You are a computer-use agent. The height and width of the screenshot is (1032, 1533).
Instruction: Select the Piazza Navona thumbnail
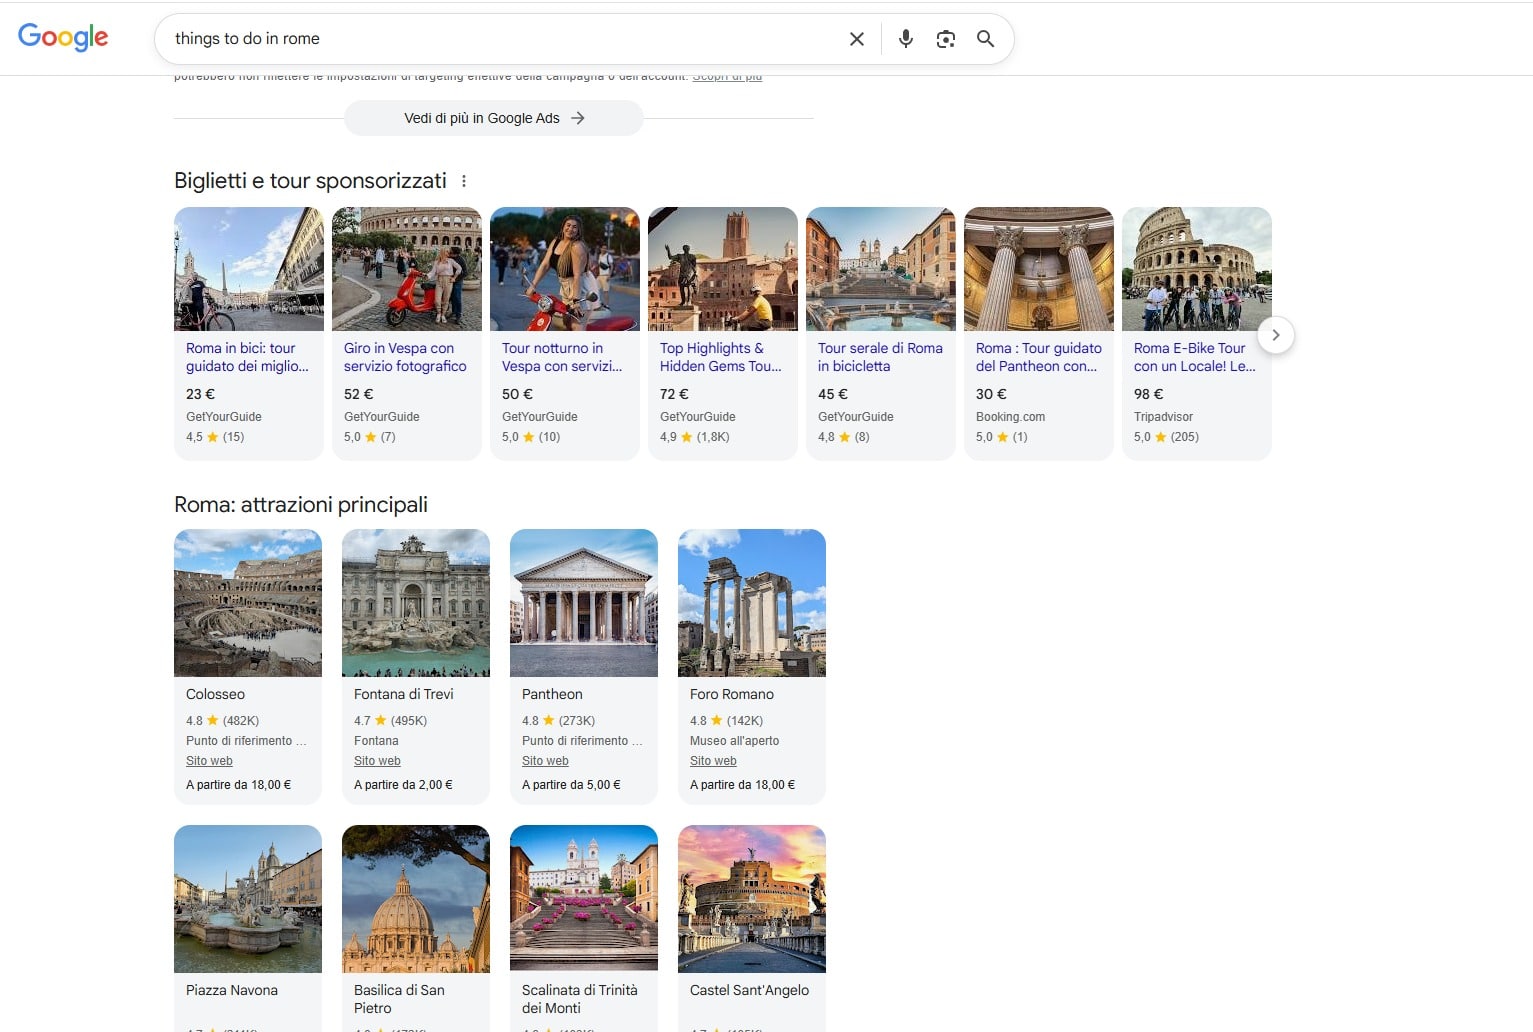pos(248,899)
